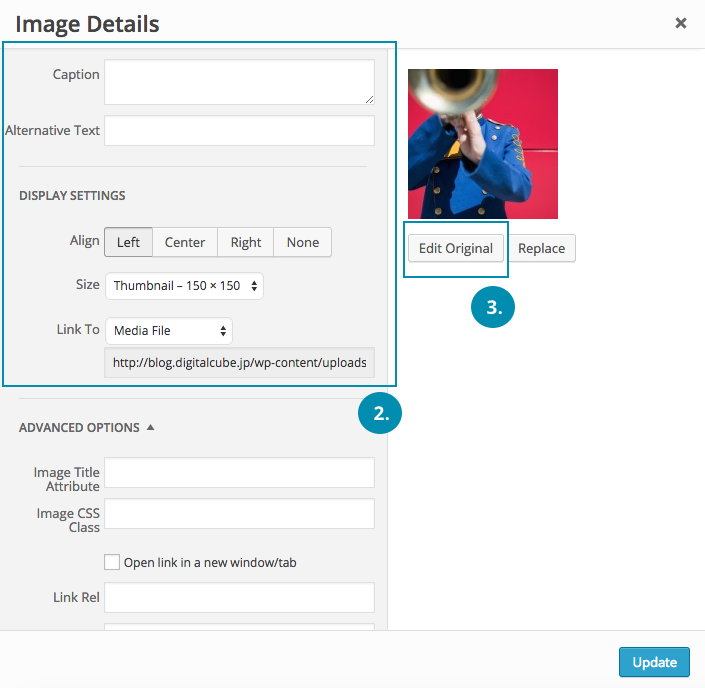The height and width of the screenshot is (688, 705).
Task: Open the Link To Media File dropdown
Action: (x=168, y=330)
